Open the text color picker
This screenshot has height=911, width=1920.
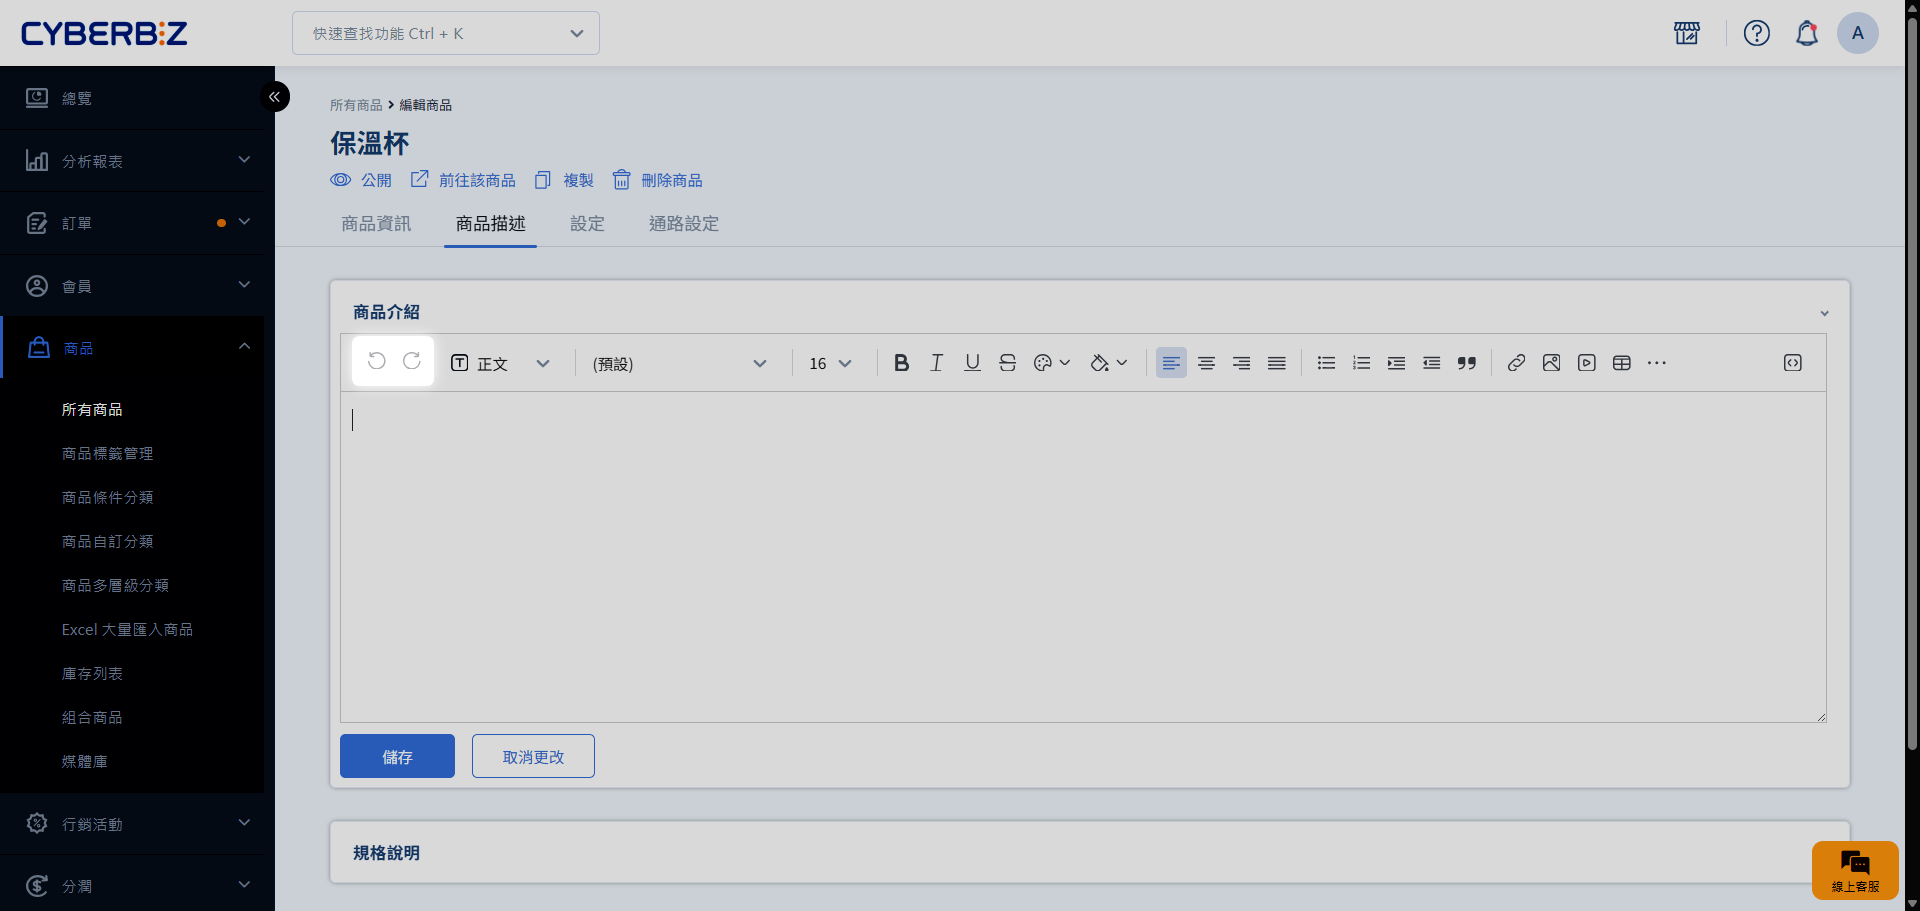(1051, 363)
